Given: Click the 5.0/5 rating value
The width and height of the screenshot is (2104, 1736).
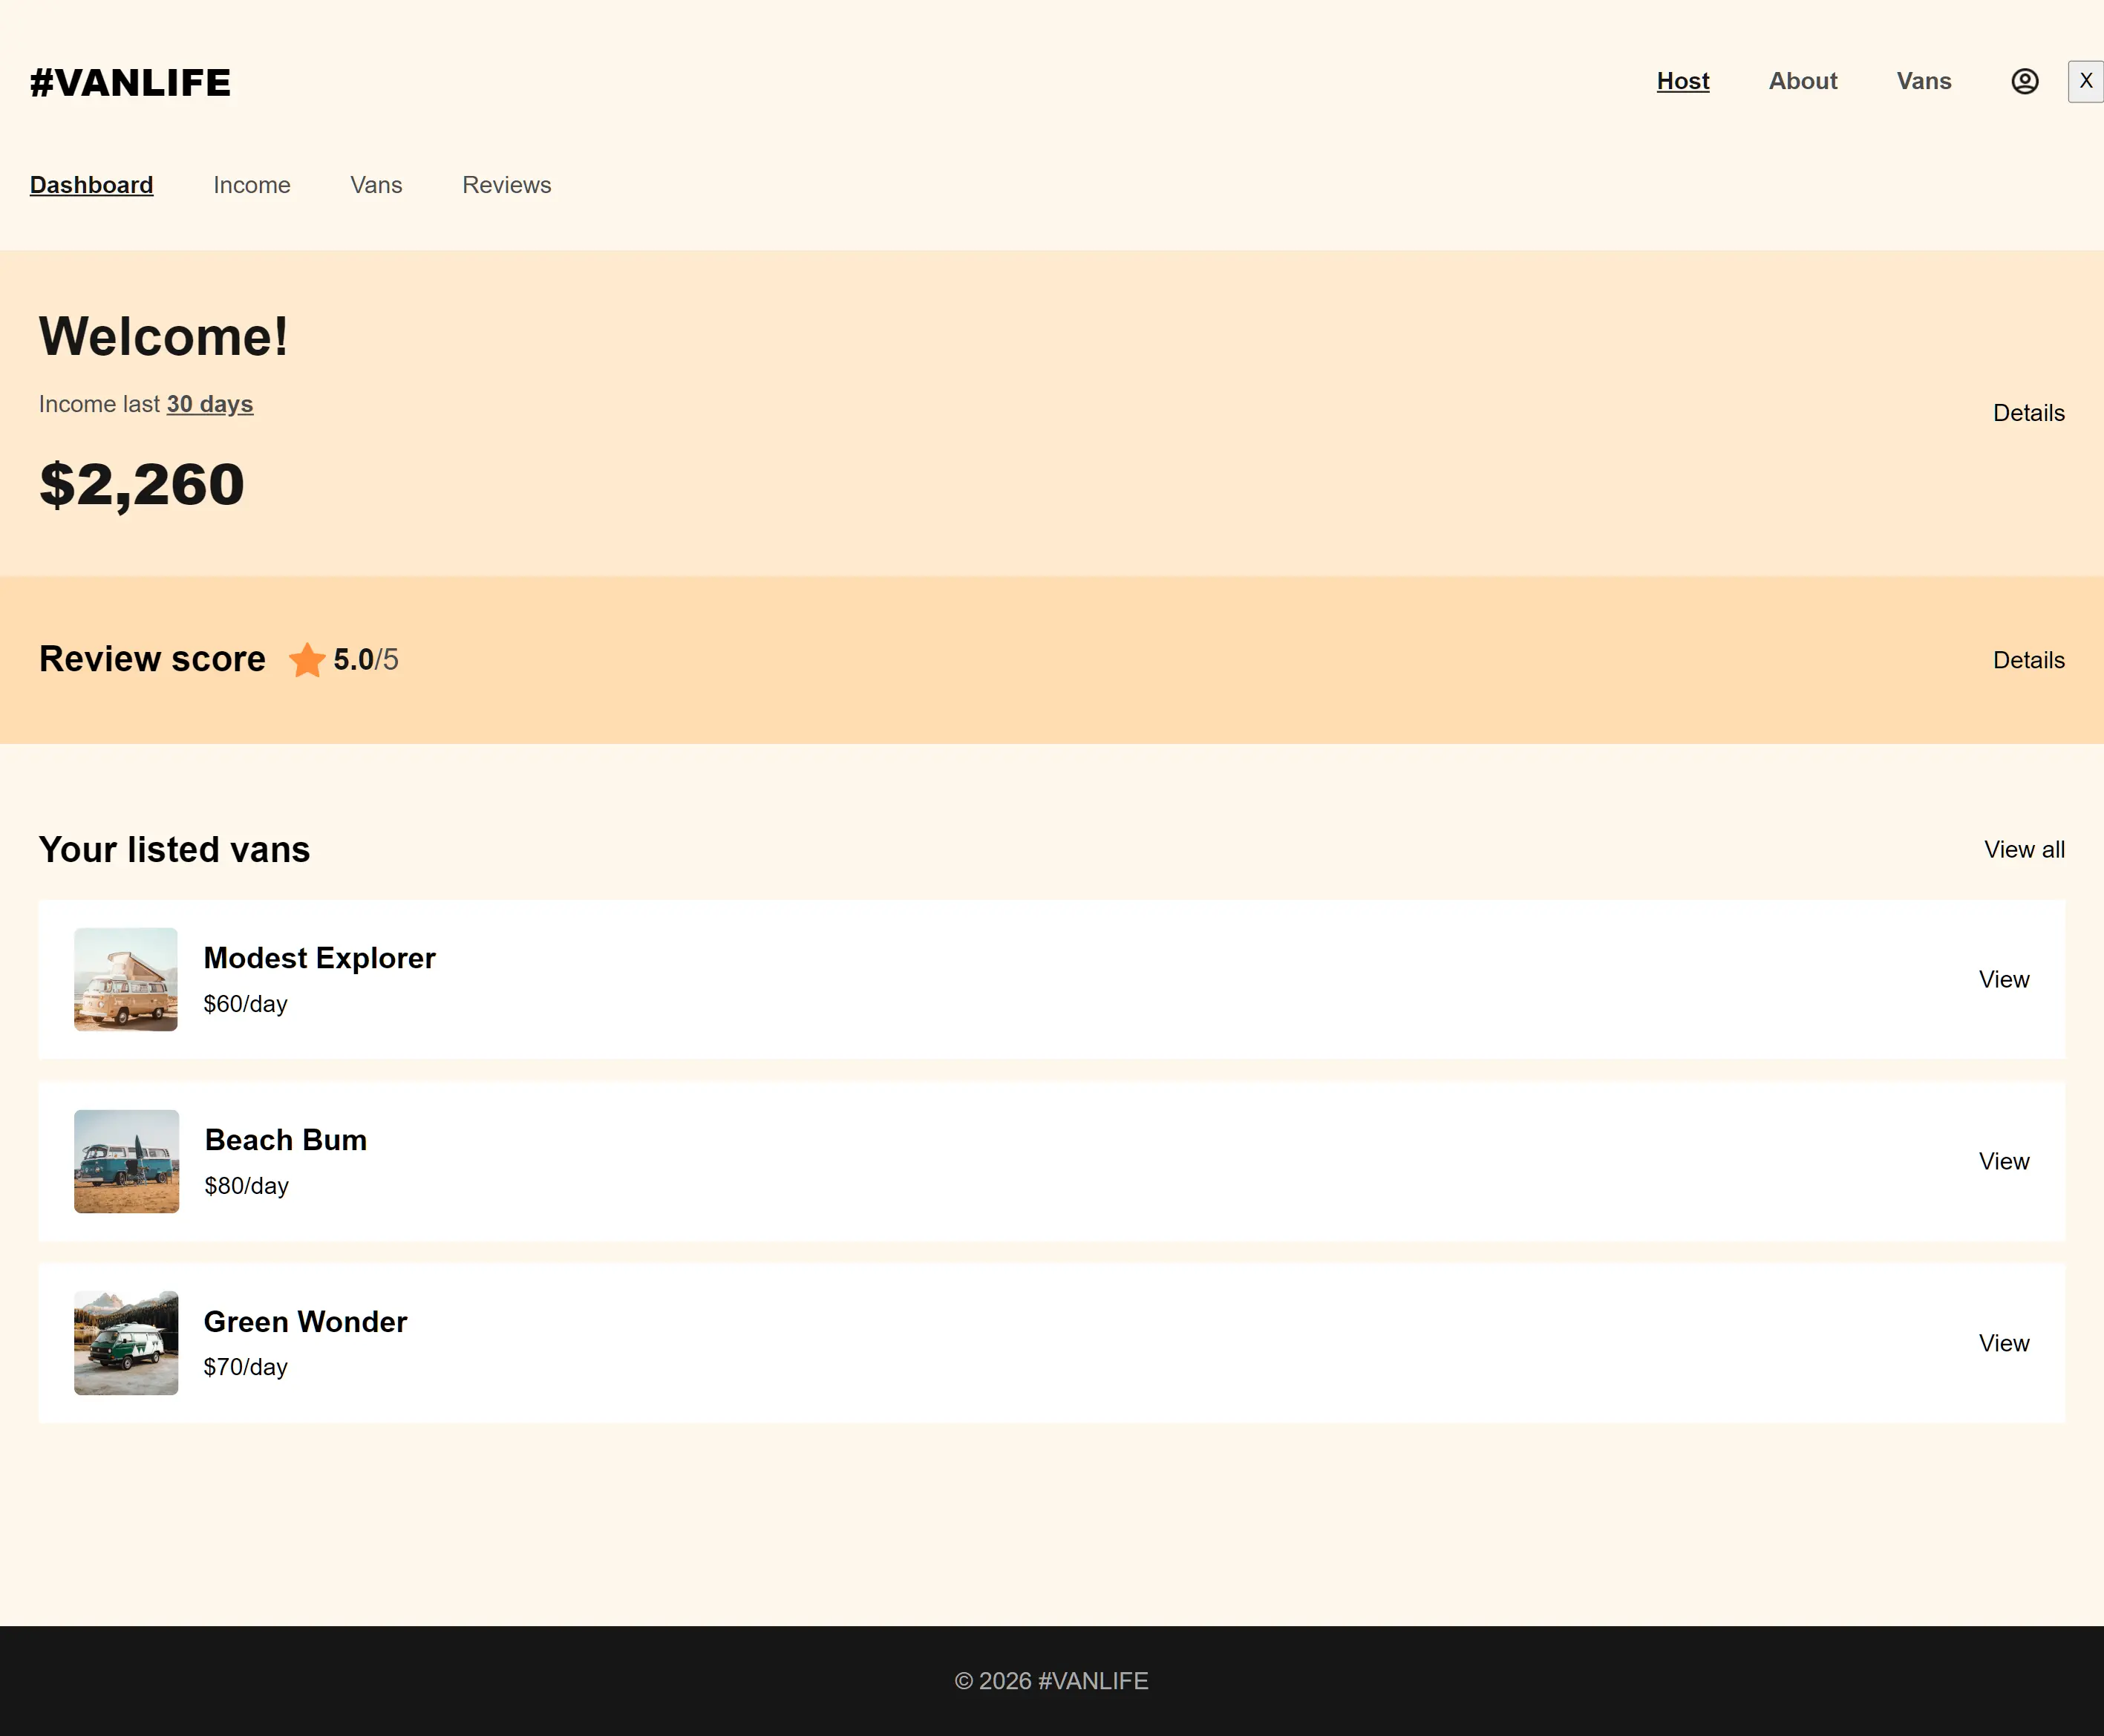Looking at the screenshot, I should (x=366, y=660).
